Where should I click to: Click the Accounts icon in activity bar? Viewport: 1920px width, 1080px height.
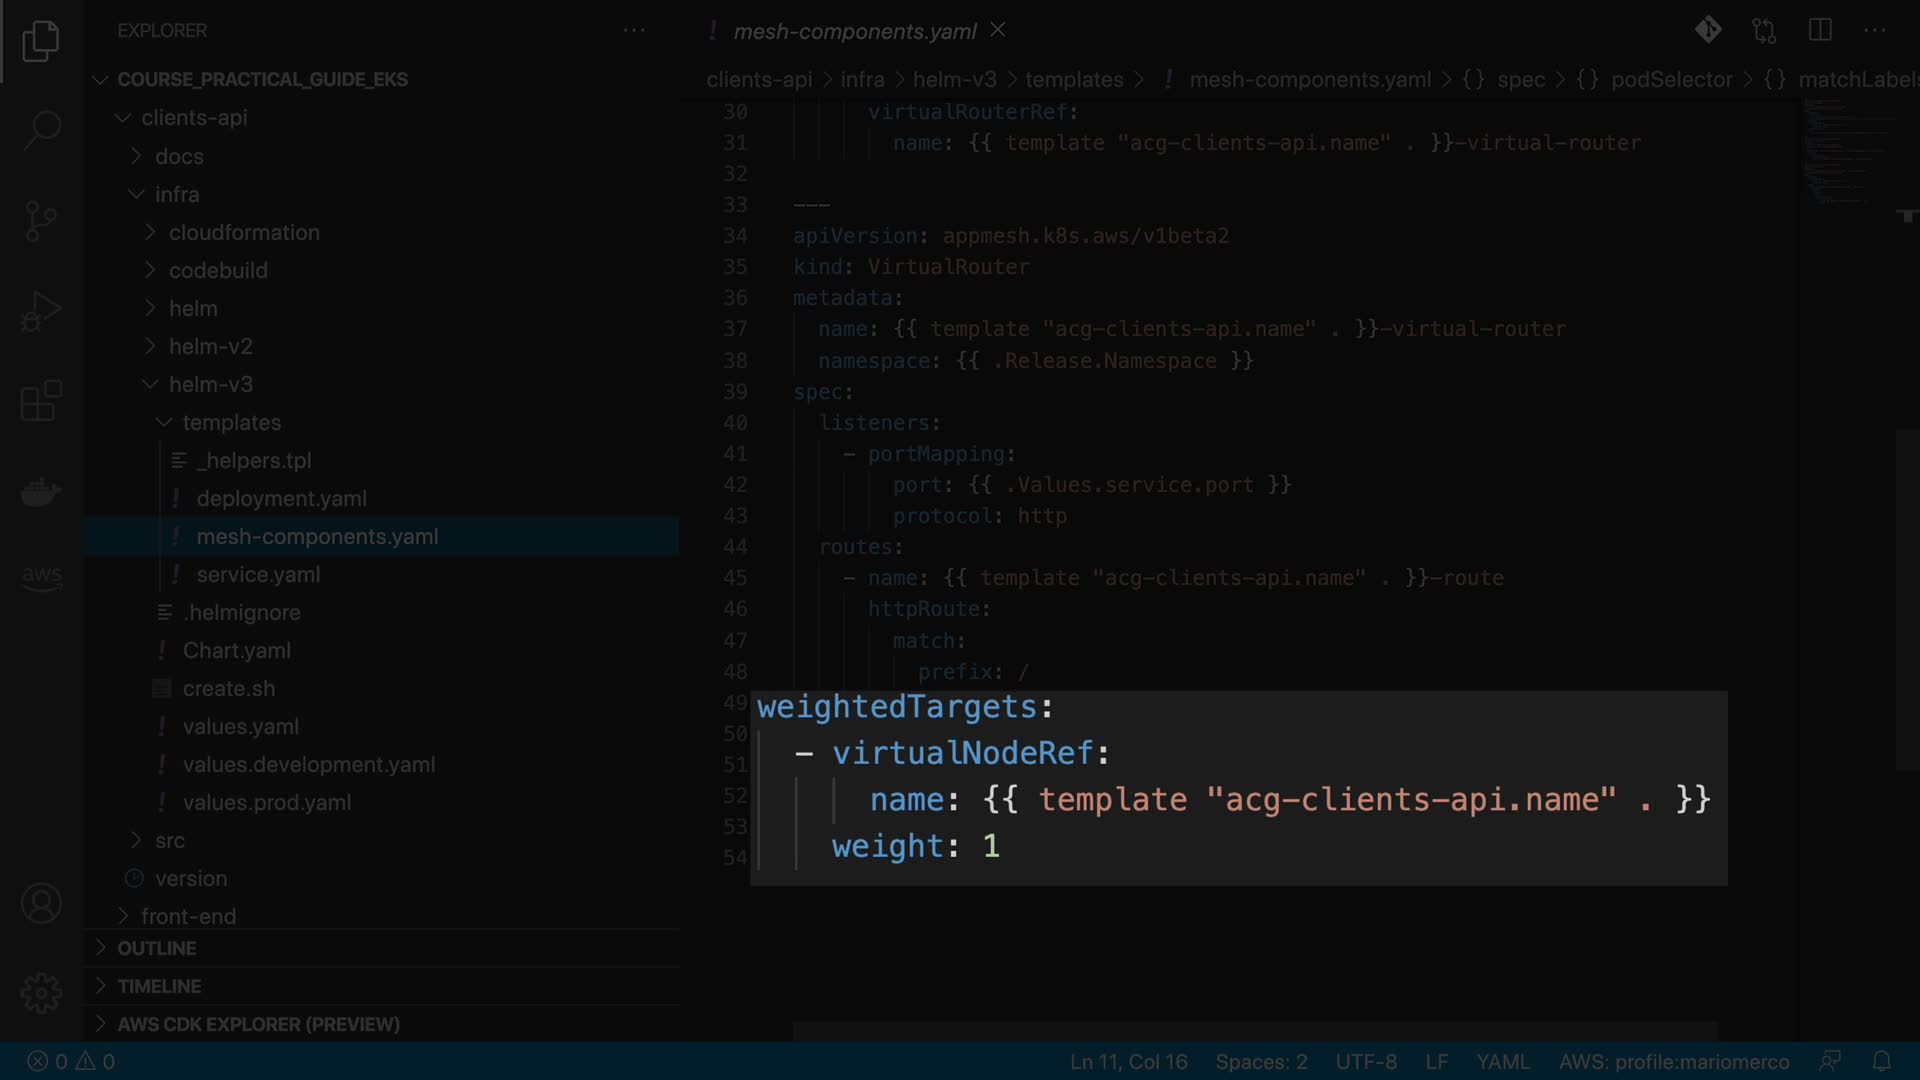tap(41, 904)
